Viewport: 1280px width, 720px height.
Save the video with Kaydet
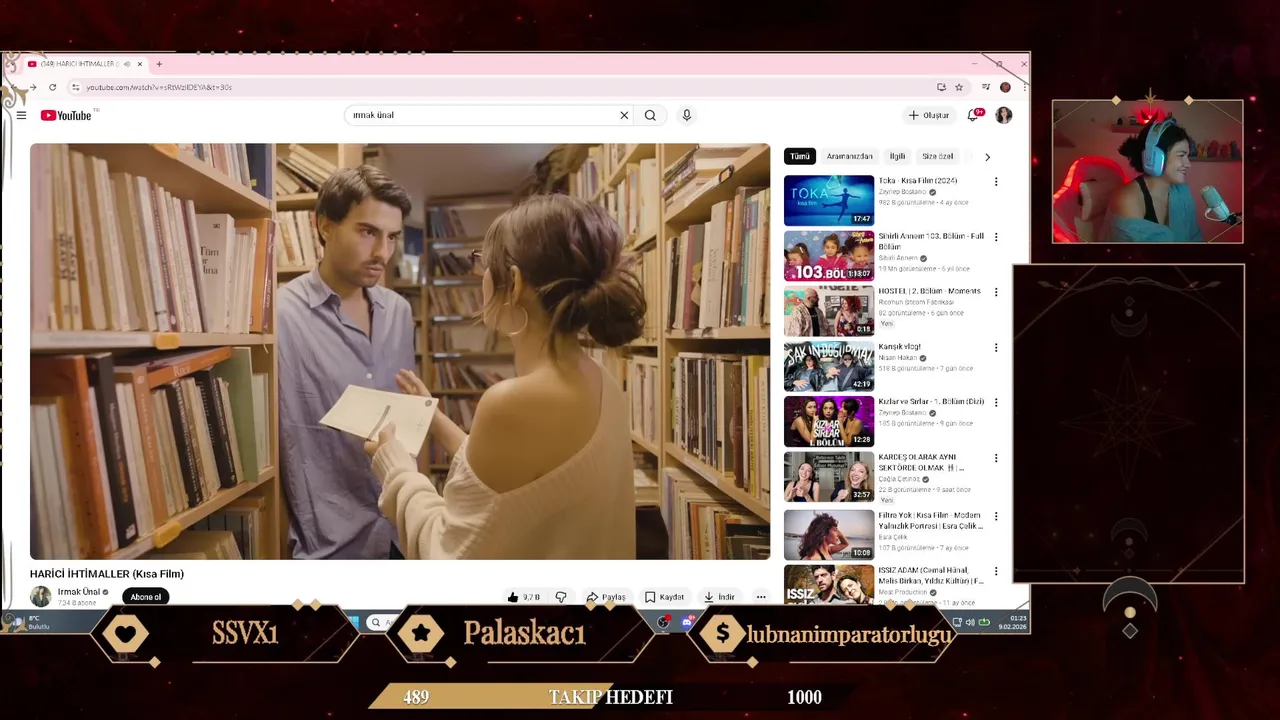click(x=664, y=597)
